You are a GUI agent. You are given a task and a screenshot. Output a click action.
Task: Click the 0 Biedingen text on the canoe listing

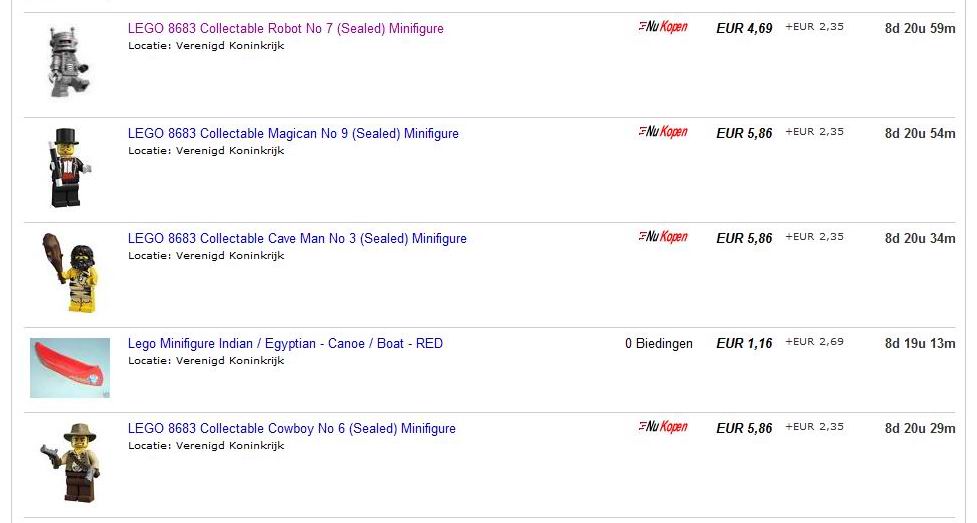659,343
